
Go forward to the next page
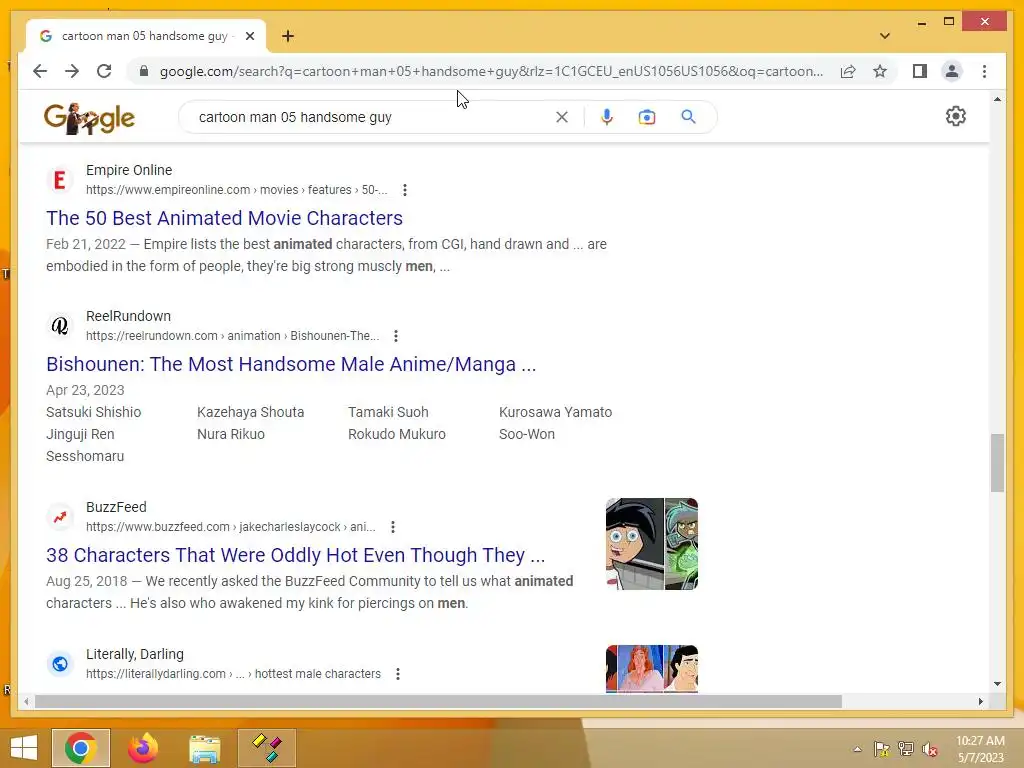pyautogui.click(x=72, y=71)
